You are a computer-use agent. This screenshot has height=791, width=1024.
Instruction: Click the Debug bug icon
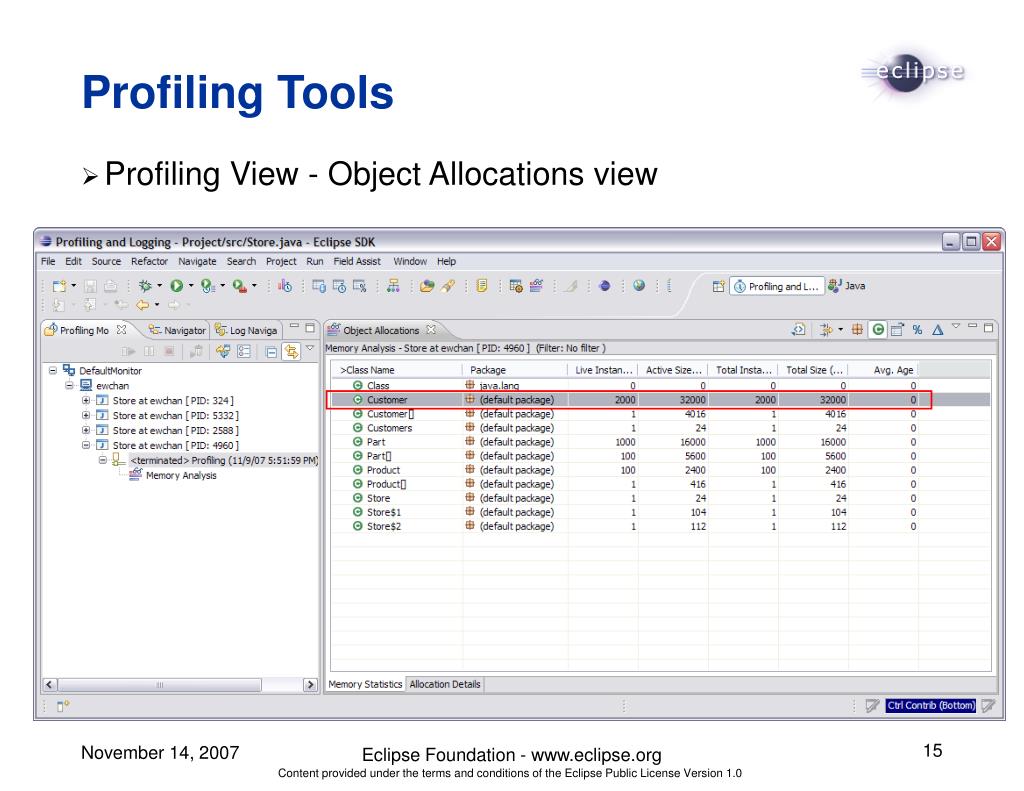146,286
